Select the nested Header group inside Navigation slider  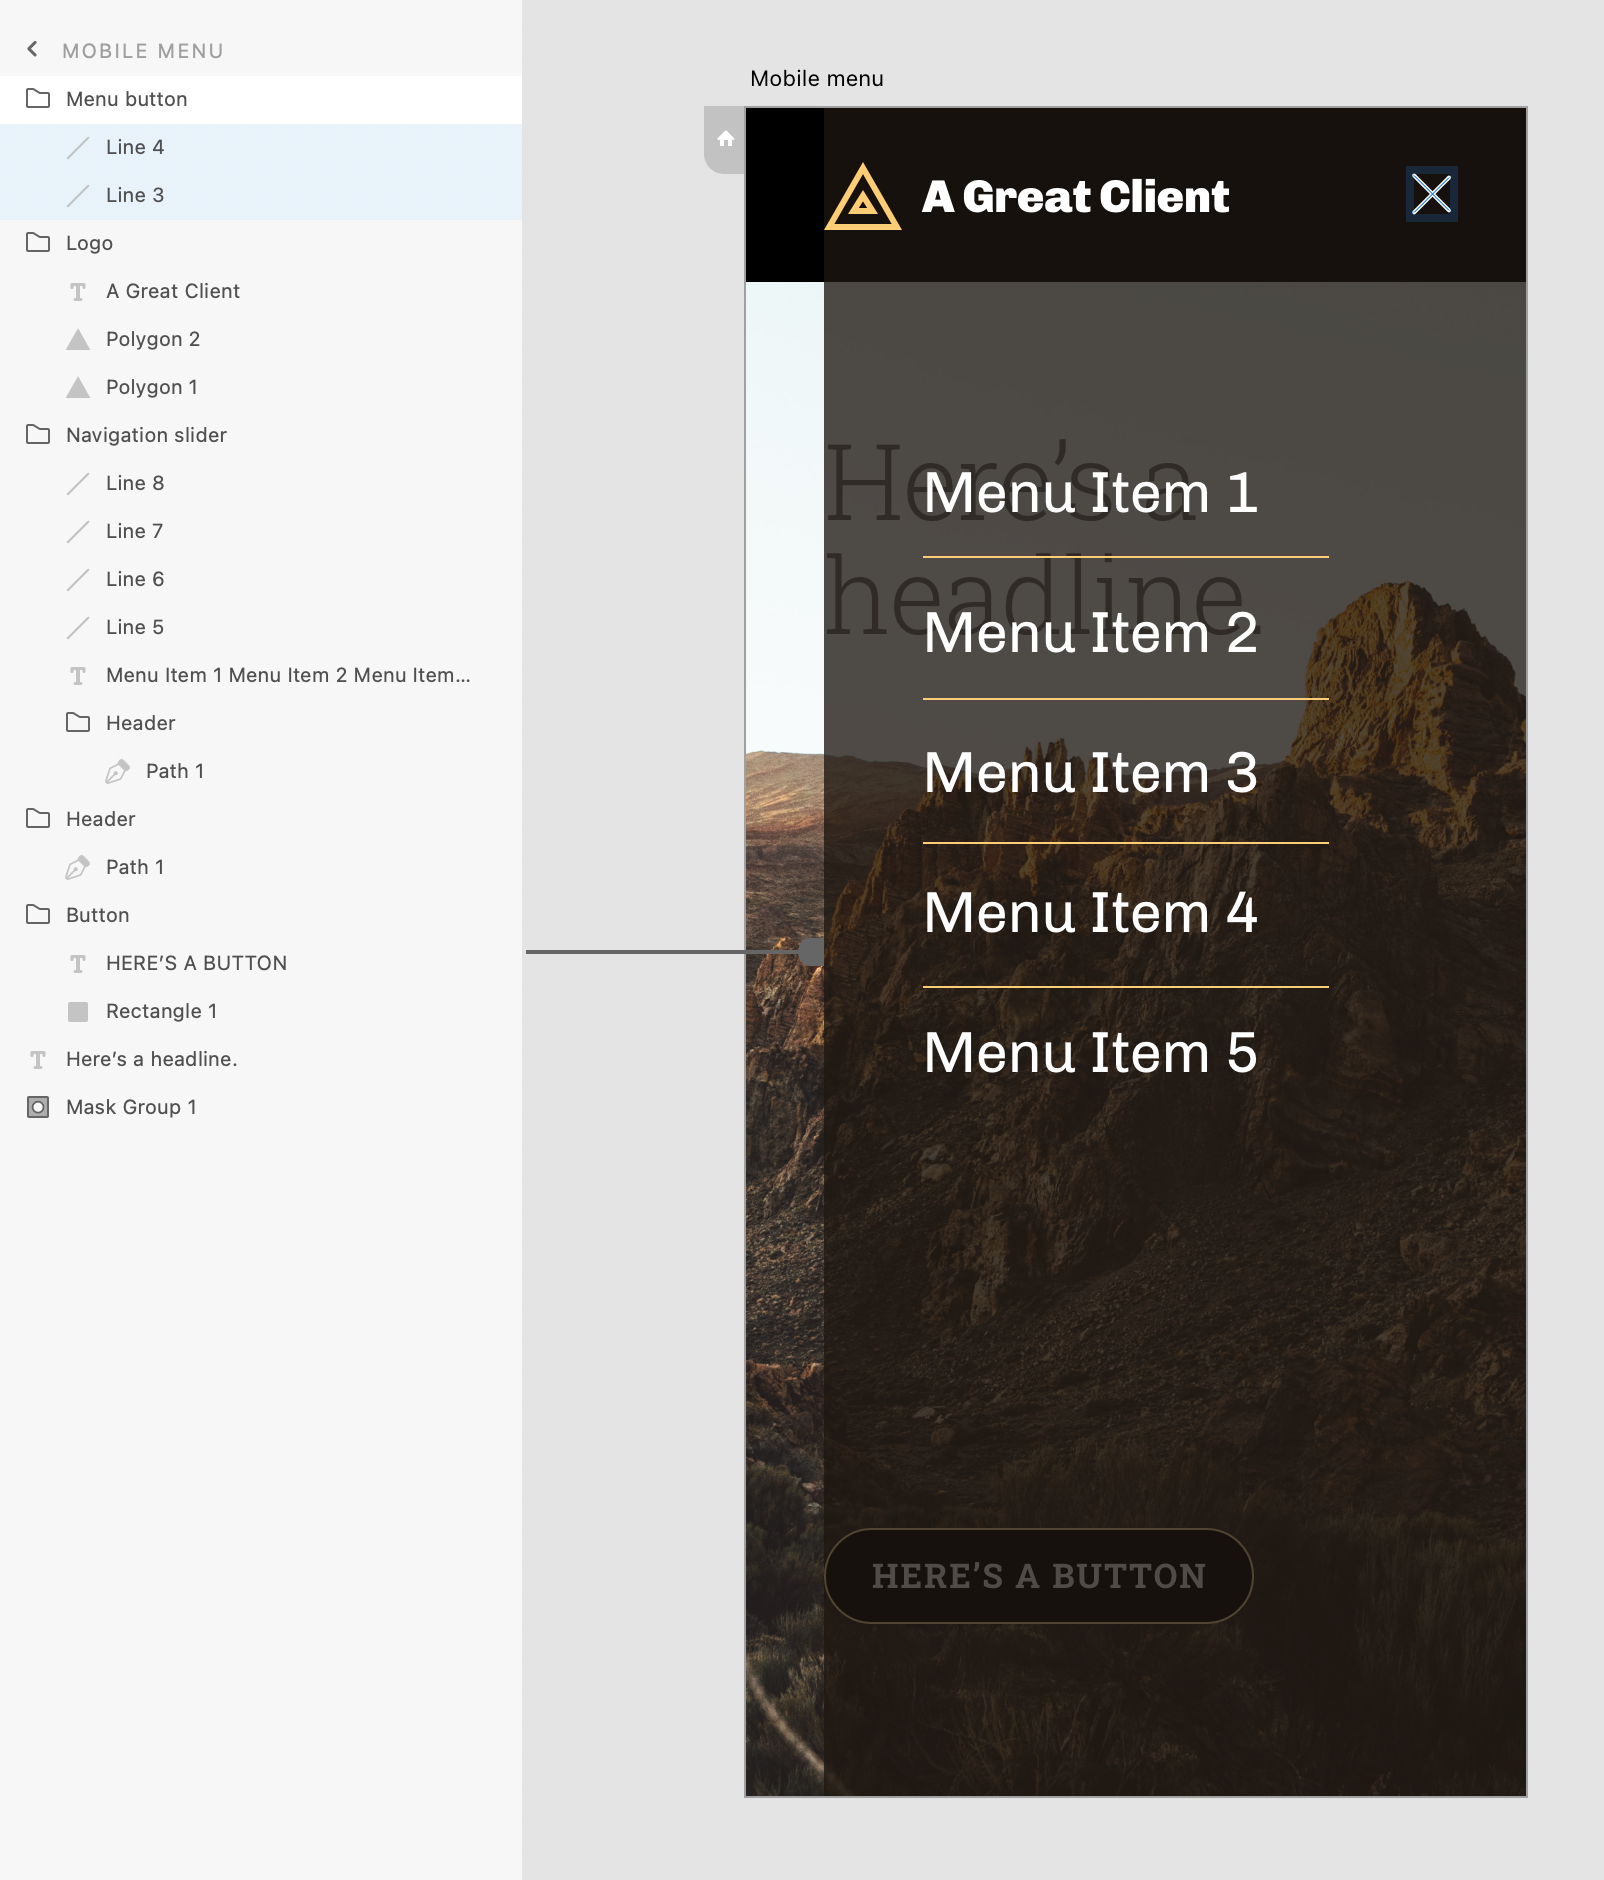tap(261, 723)
